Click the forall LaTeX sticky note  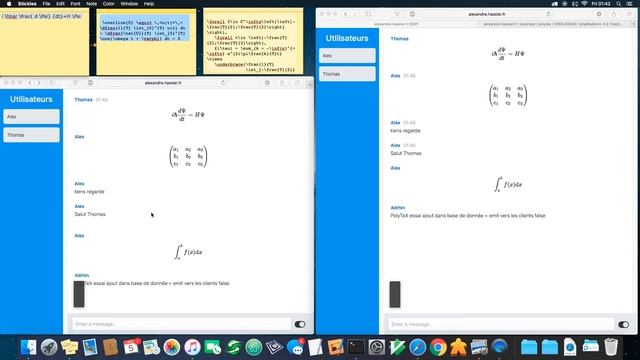(x=253, y=42)
